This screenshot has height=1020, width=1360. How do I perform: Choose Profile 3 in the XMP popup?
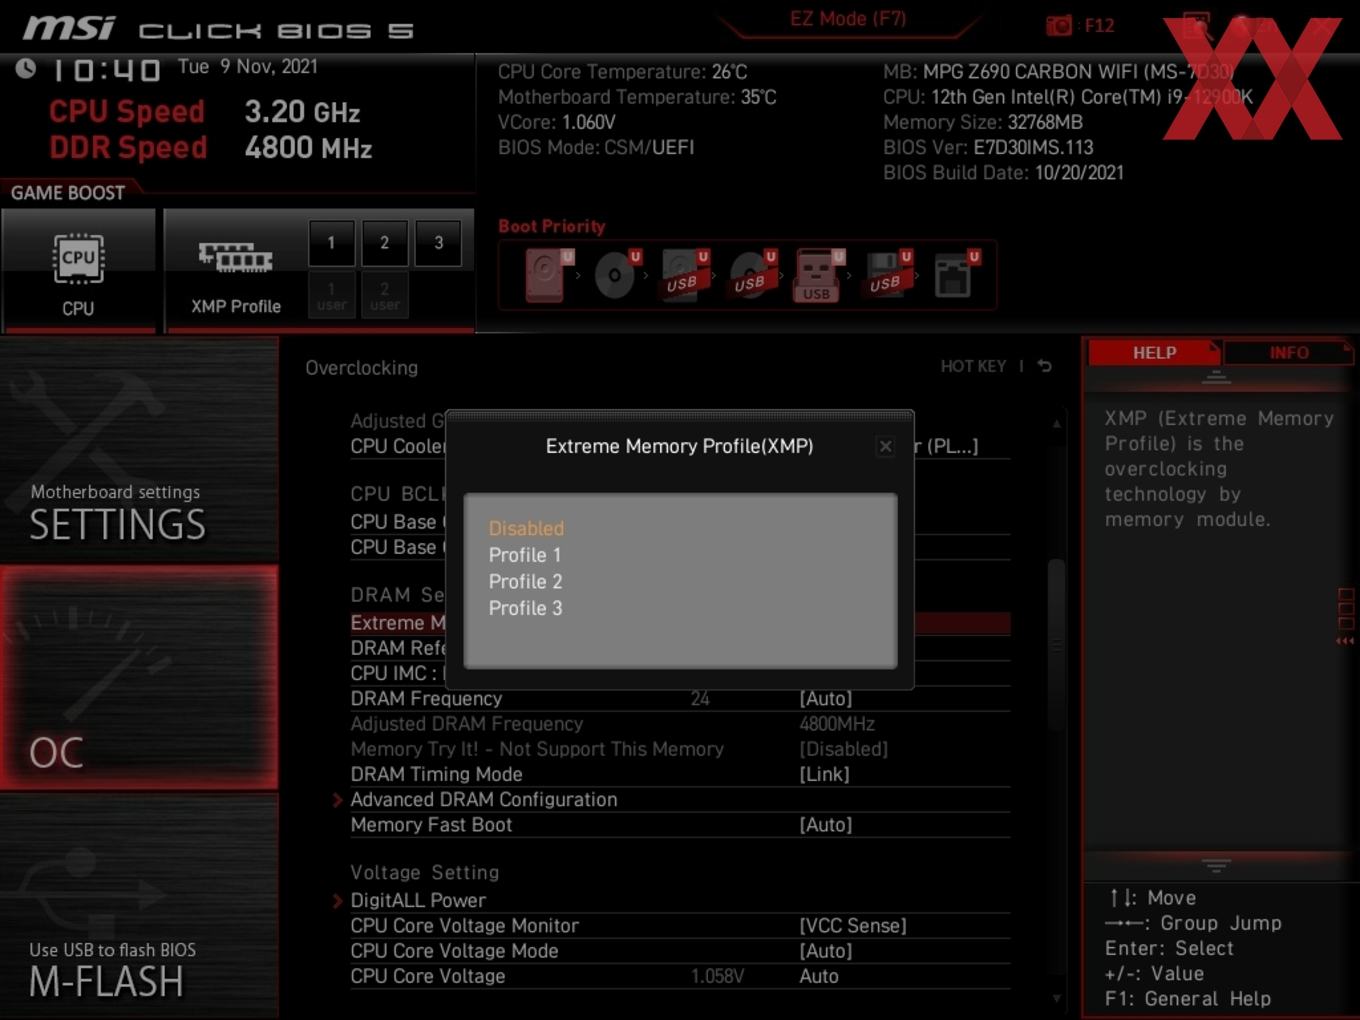point(525,608)
